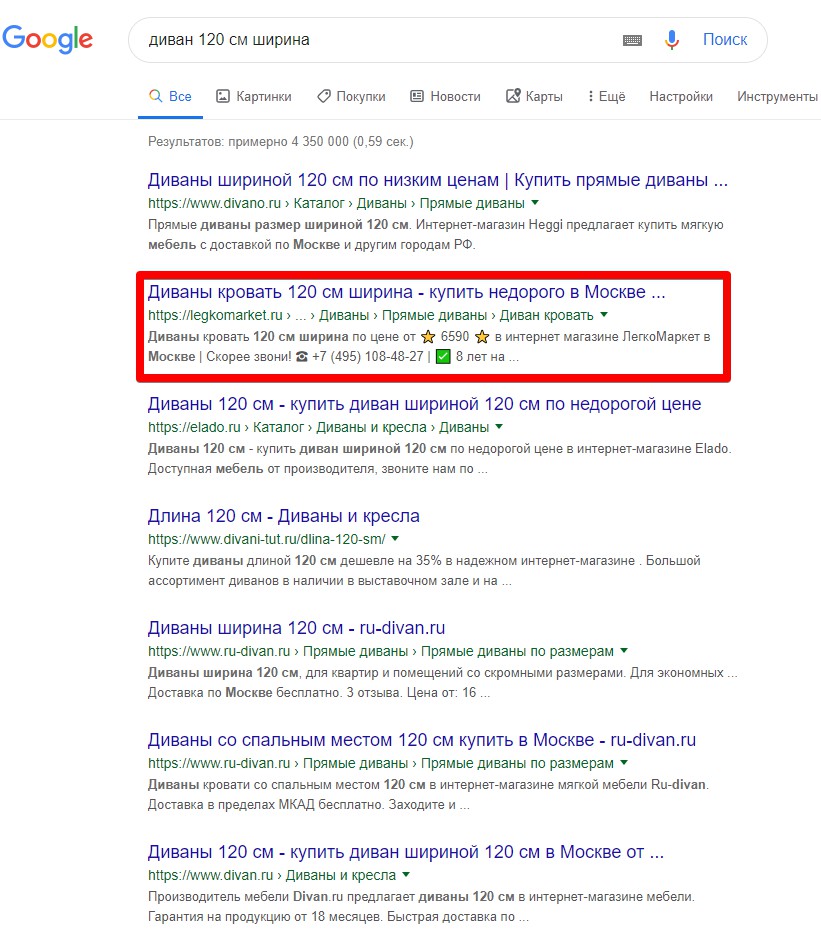
Task: Click the Все magnifier icon
Action: 155,95
